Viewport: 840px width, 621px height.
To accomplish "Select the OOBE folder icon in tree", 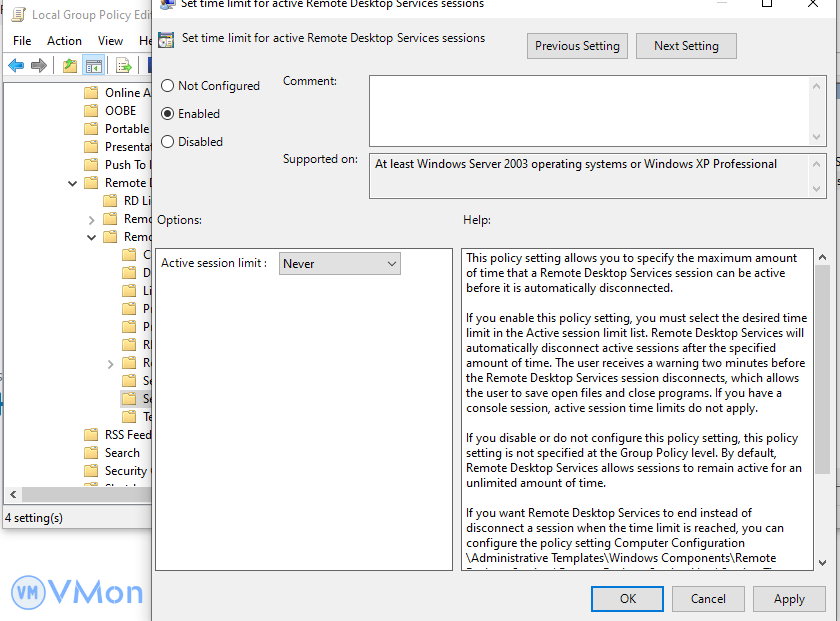I will tap(91, 111).
